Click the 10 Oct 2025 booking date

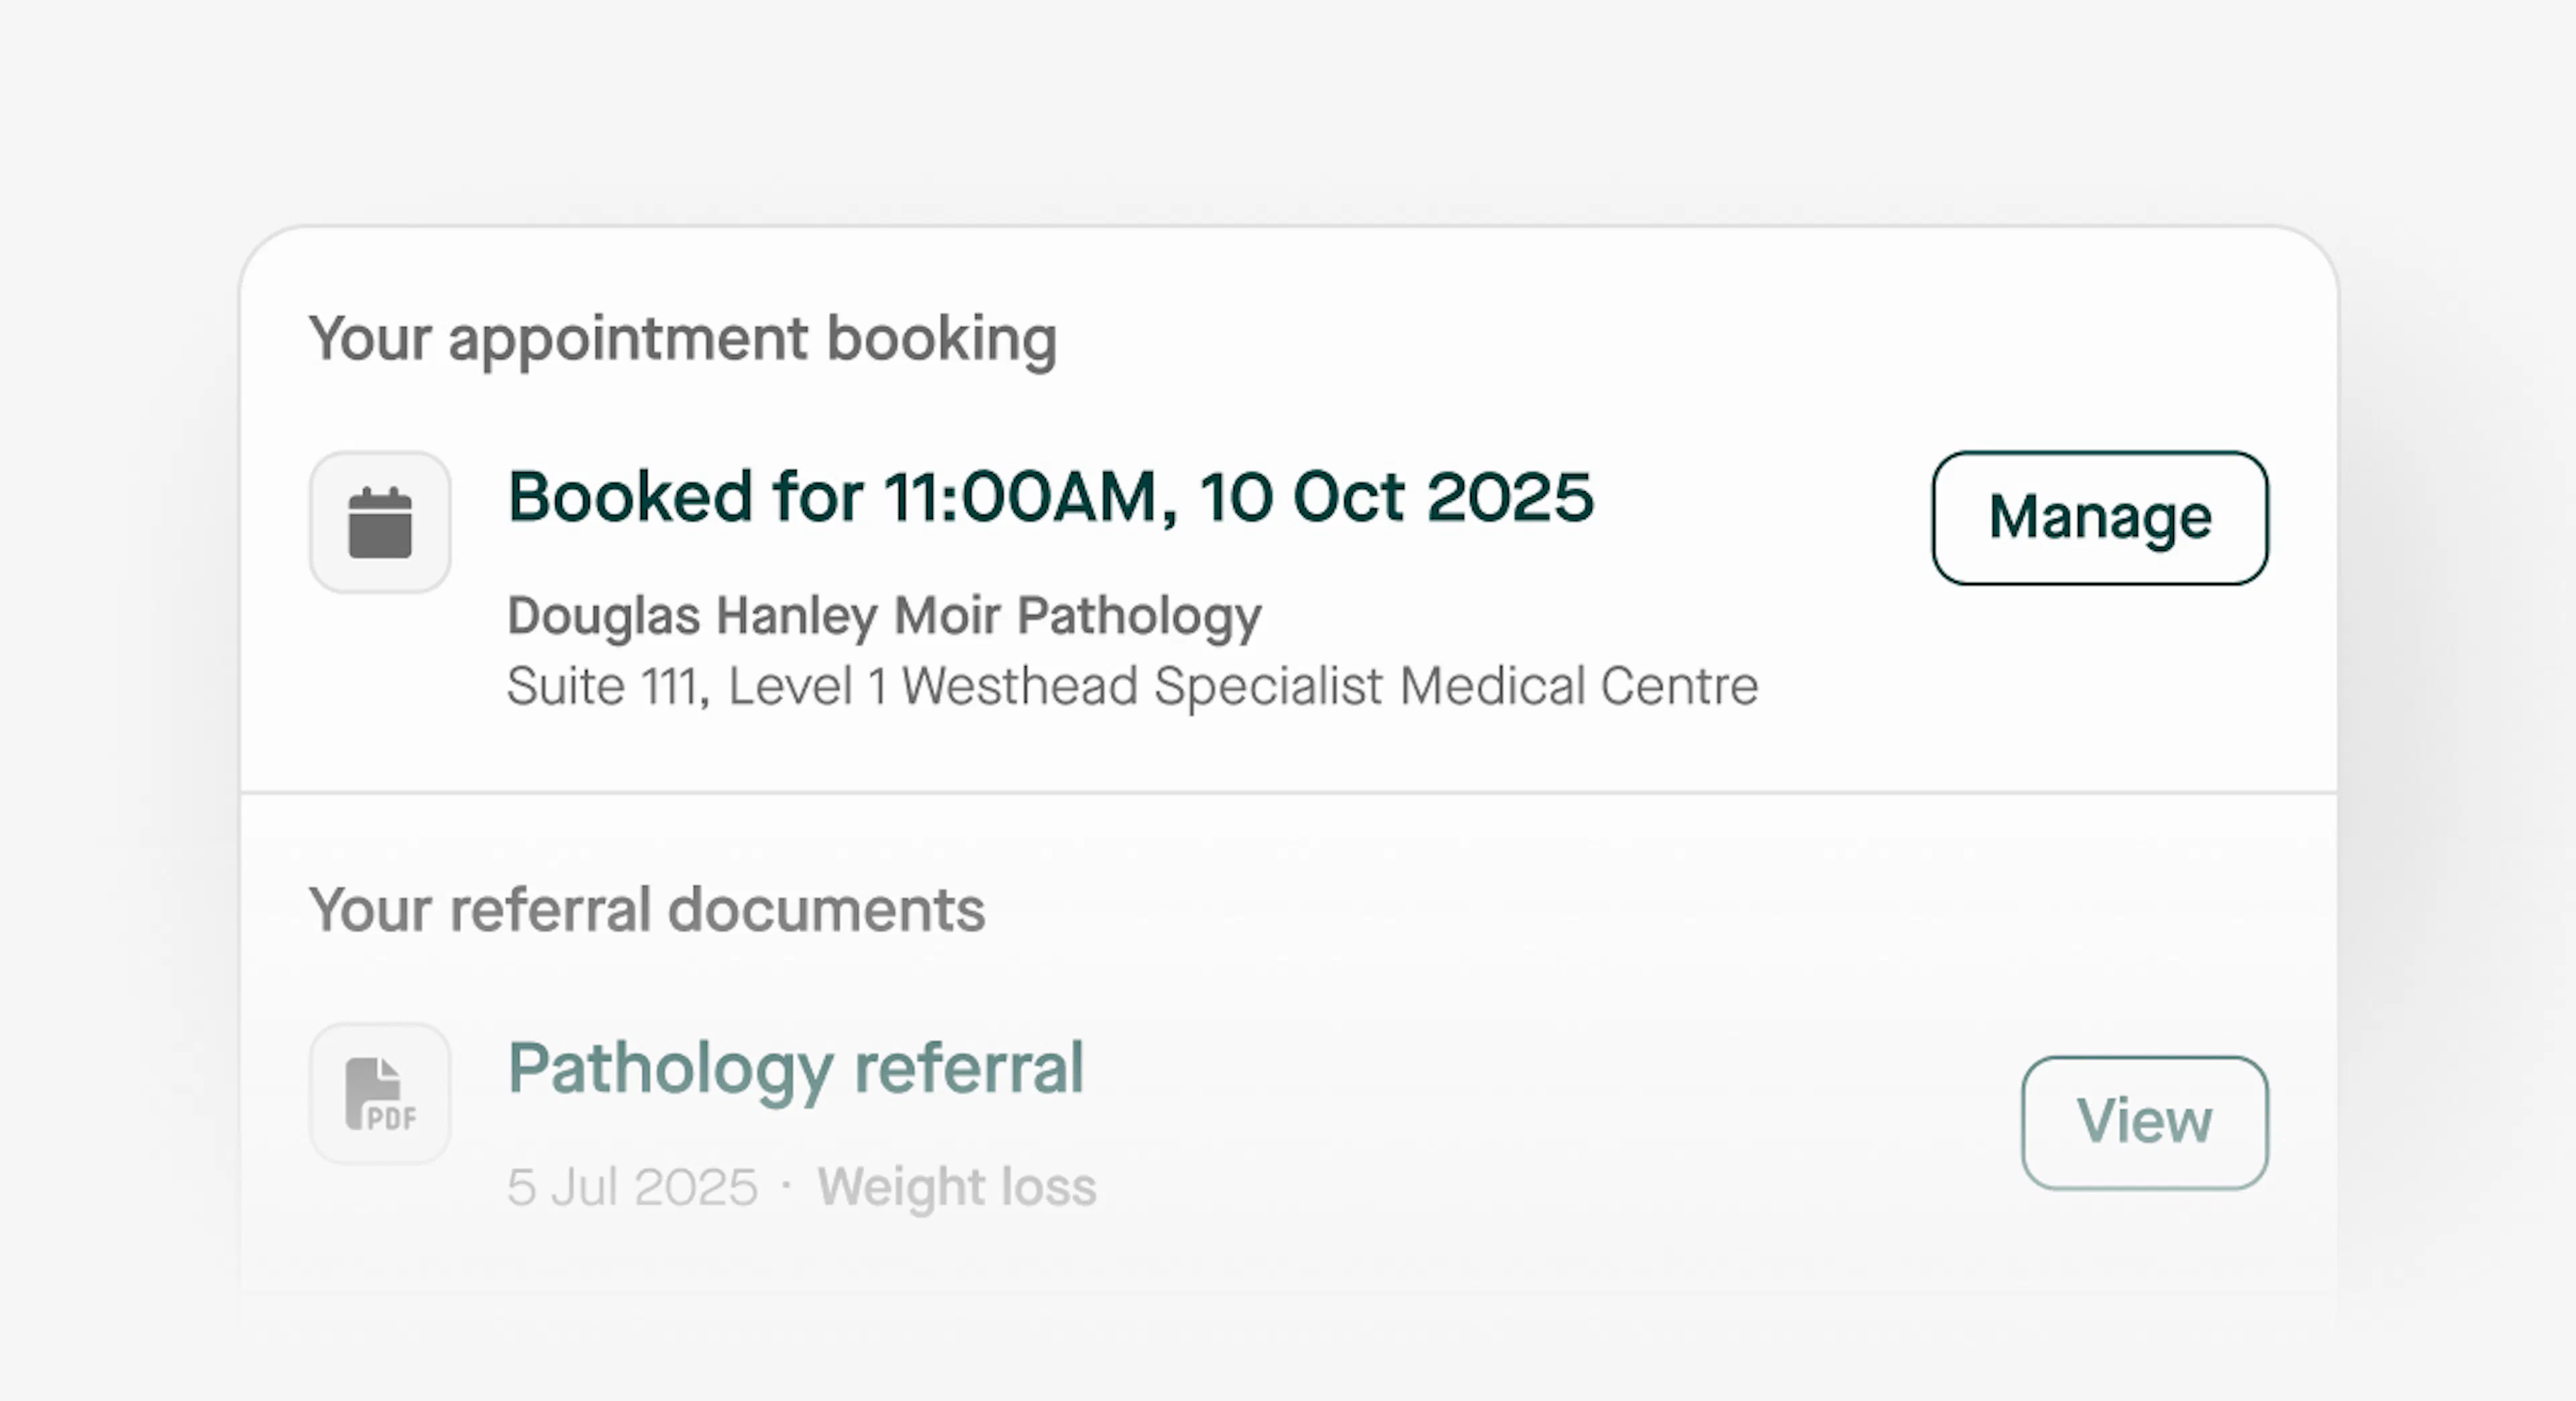[1396, 496]
